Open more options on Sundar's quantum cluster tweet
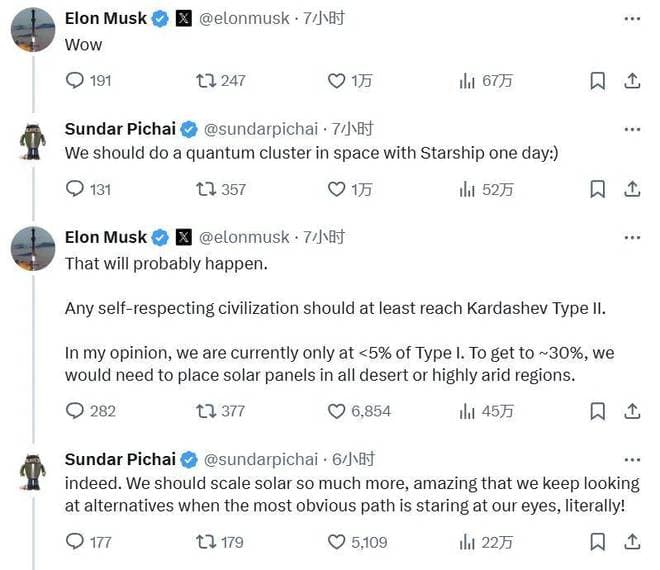Image resolution: width=660 pixels, height=570 pixels. coord(632,128)
